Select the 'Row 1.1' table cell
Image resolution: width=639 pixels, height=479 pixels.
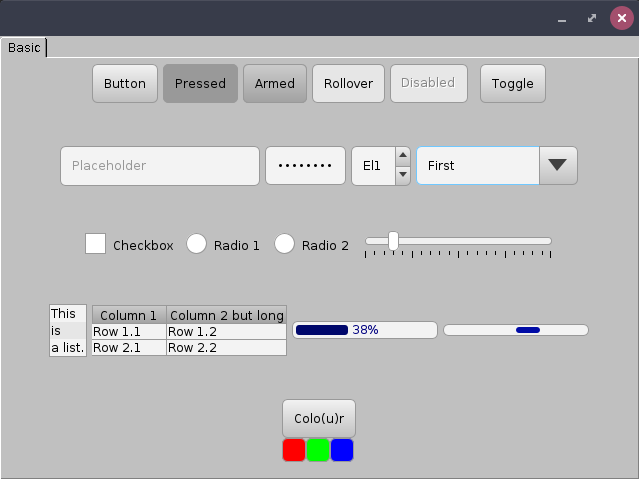point(129,331)
